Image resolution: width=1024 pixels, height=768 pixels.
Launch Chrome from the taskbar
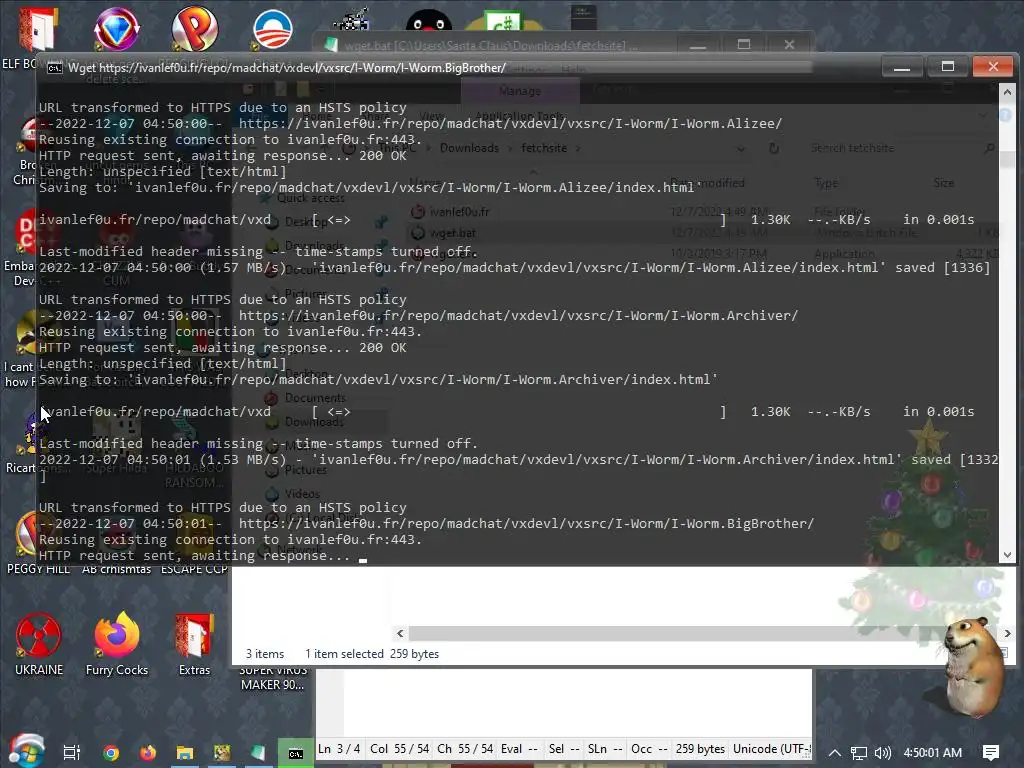(110, 753)
